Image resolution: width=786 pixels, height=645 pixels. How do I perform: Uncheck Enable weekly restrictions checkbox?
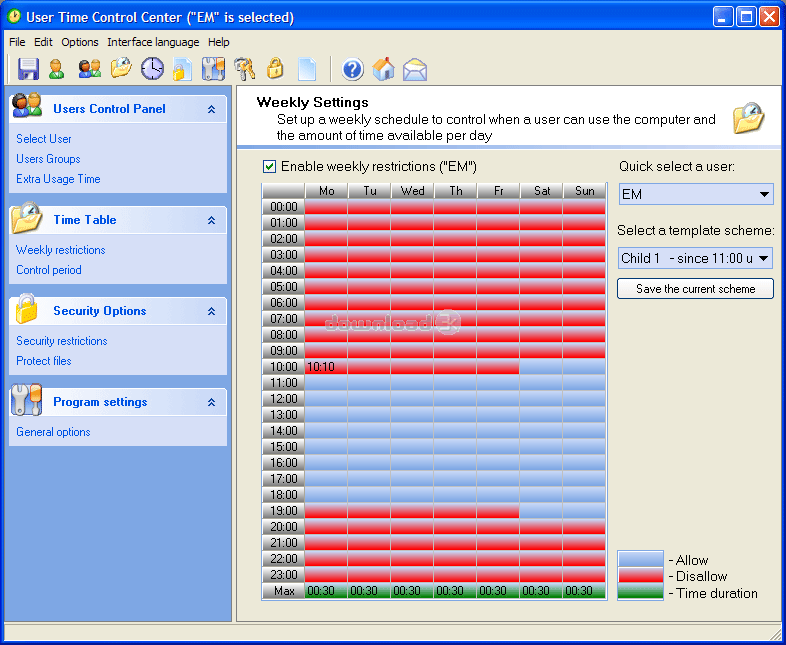coord(269,166)
